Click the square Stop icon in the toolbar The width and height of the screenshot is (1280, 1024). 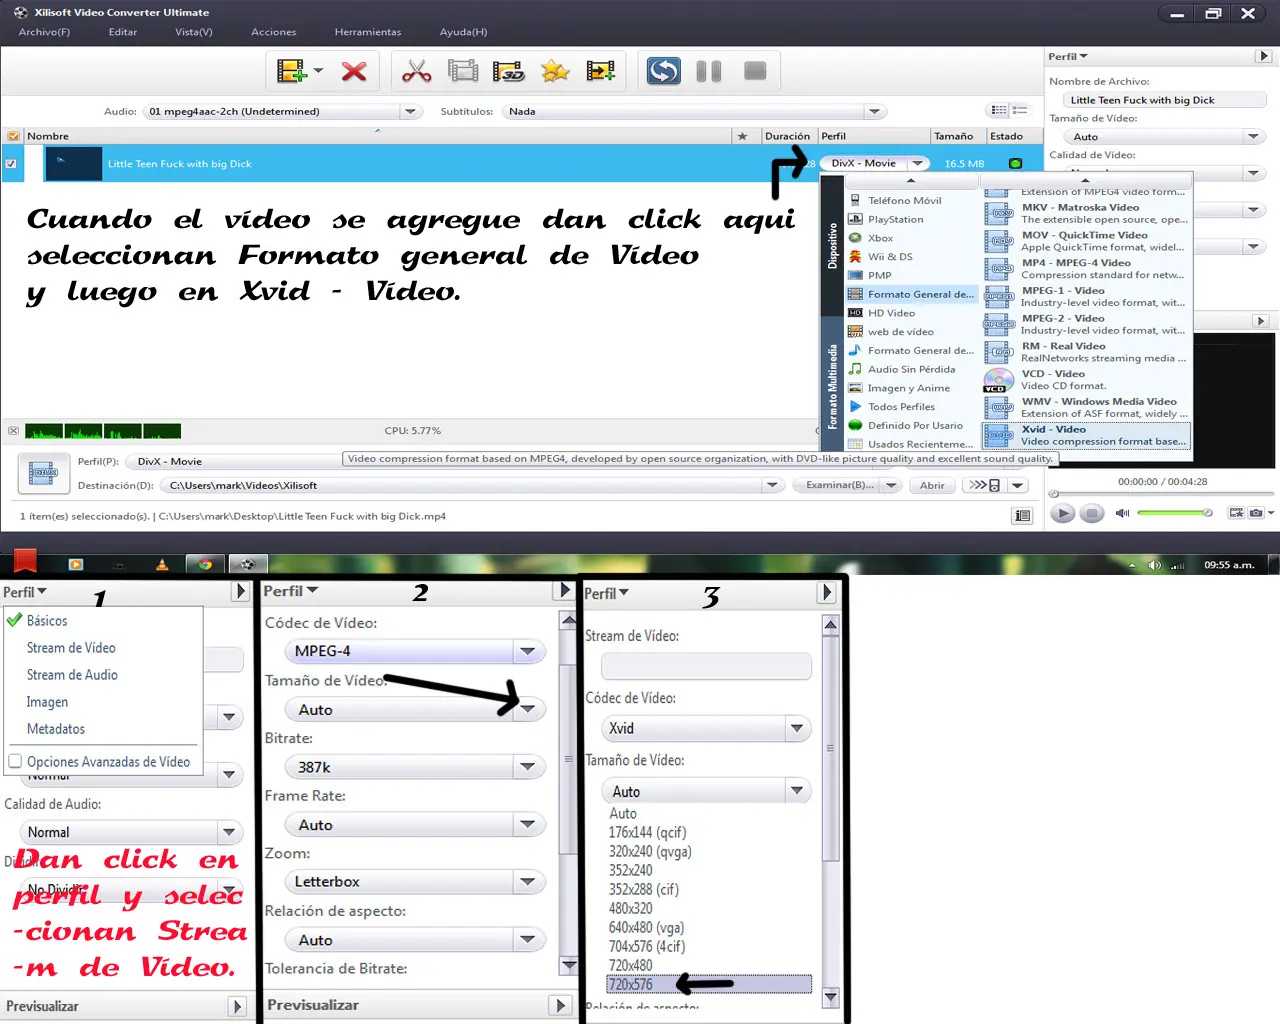click(x=755, y=71)
